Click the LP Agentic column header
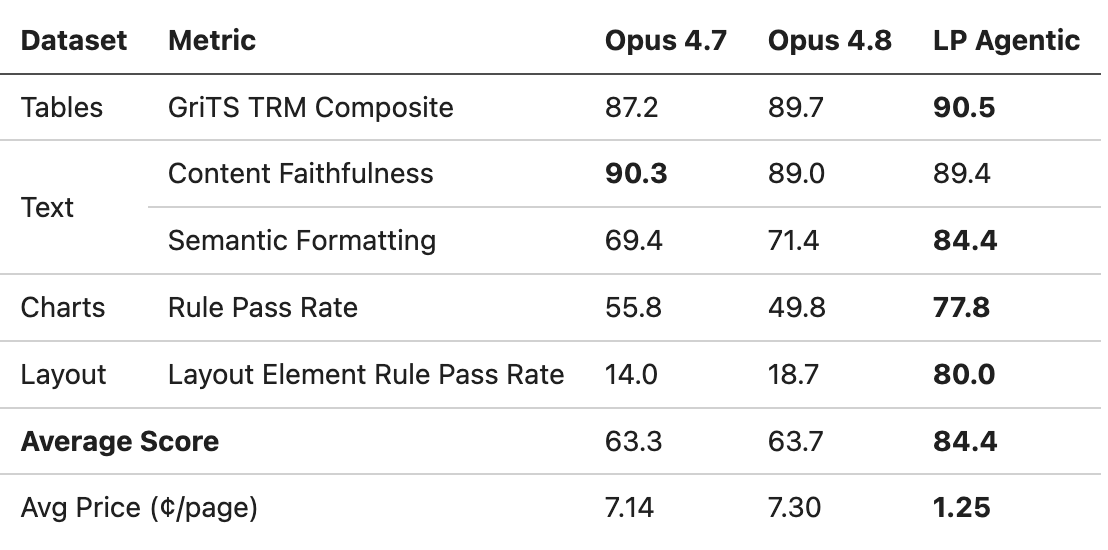Image resolution: width=1108 pixels, height=550 pixels. pyautogui.click(x=1006, y=40)
